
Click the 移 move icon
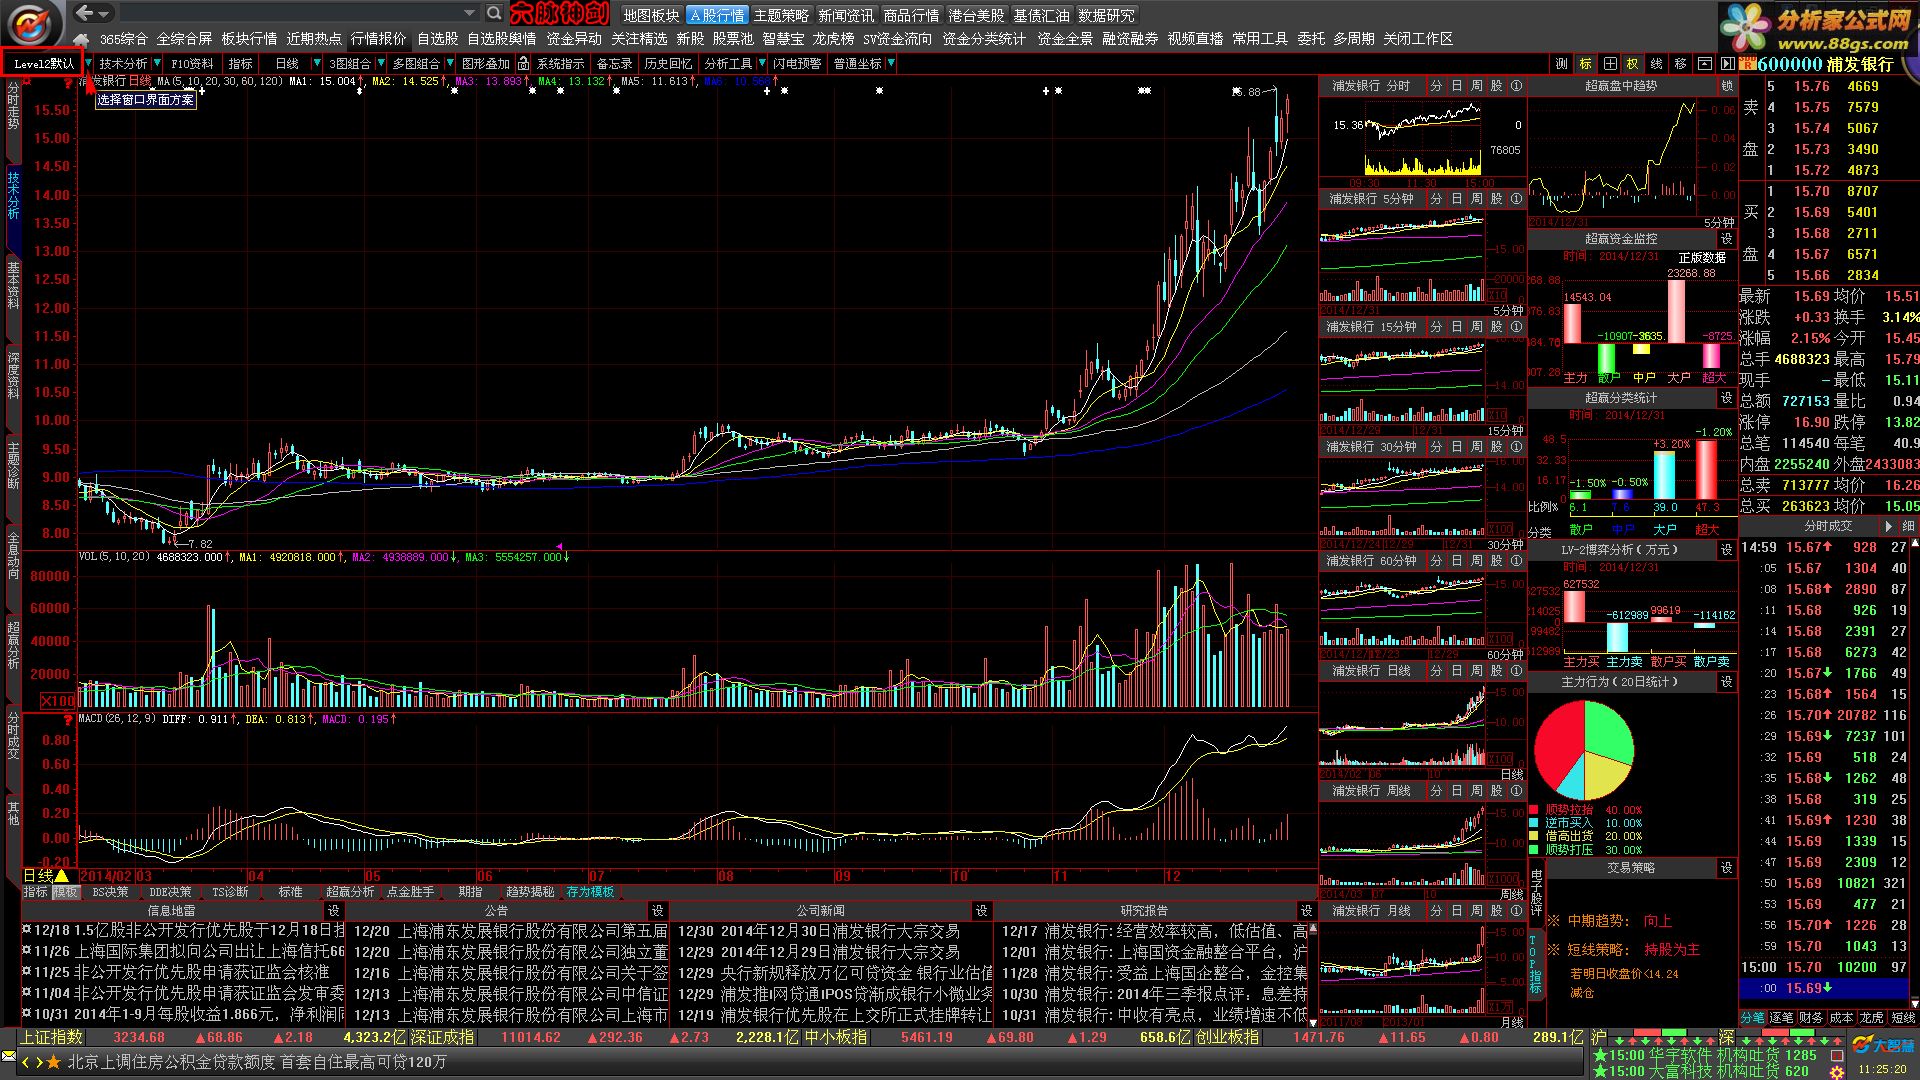(1681, 63)
